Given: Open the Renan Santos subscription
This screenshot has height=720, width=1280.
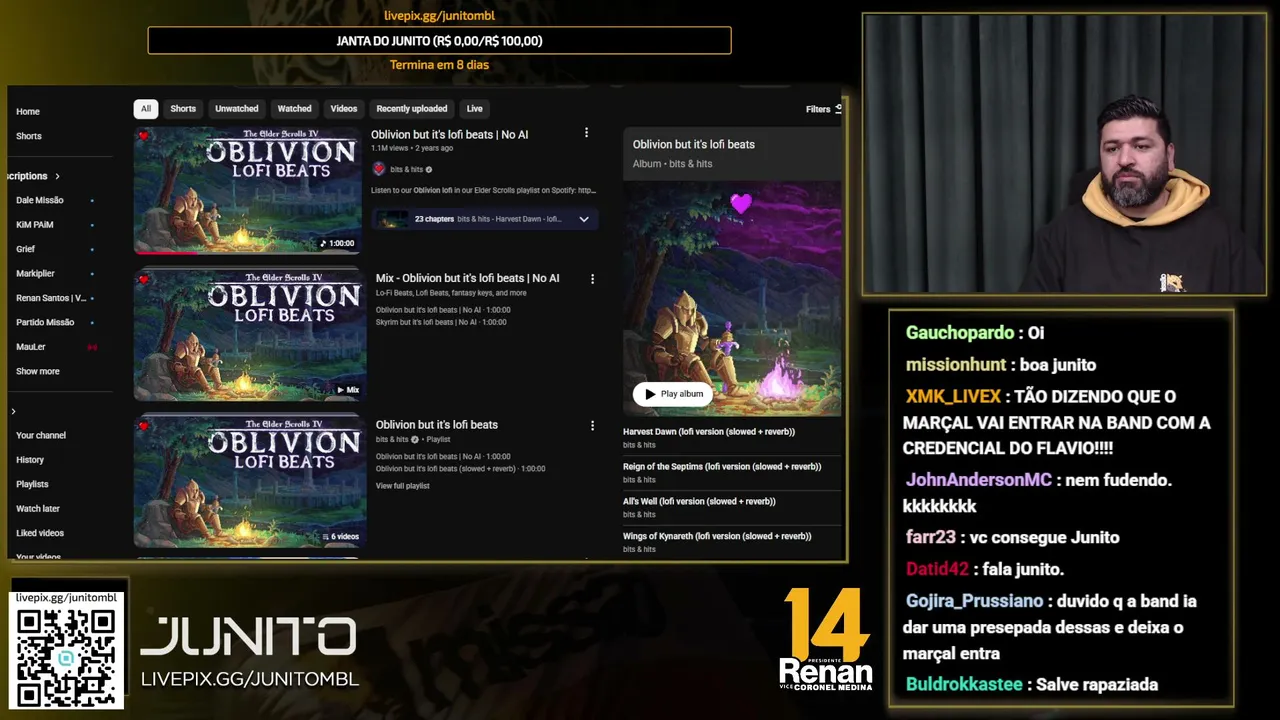Looking at the screenshot, I should pyautogui.click(x=51, y=298).
